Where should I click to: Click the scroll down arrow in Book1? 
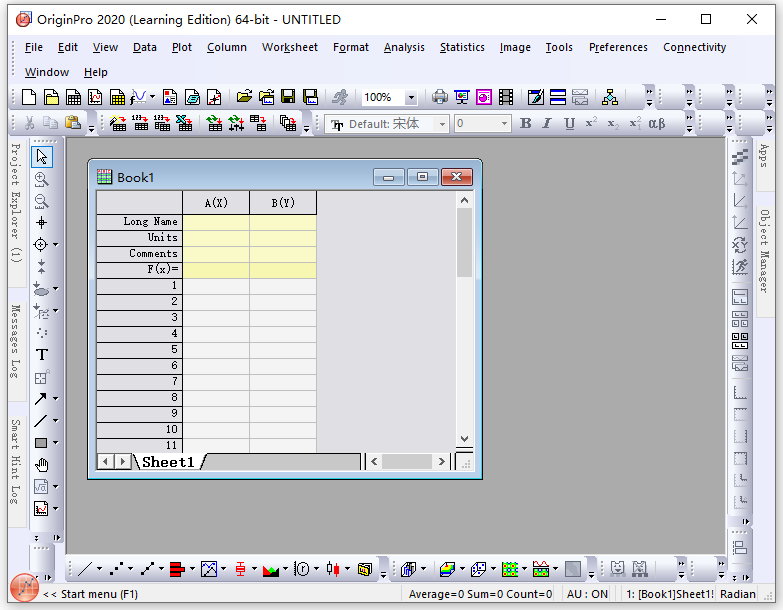pos(464,439)
